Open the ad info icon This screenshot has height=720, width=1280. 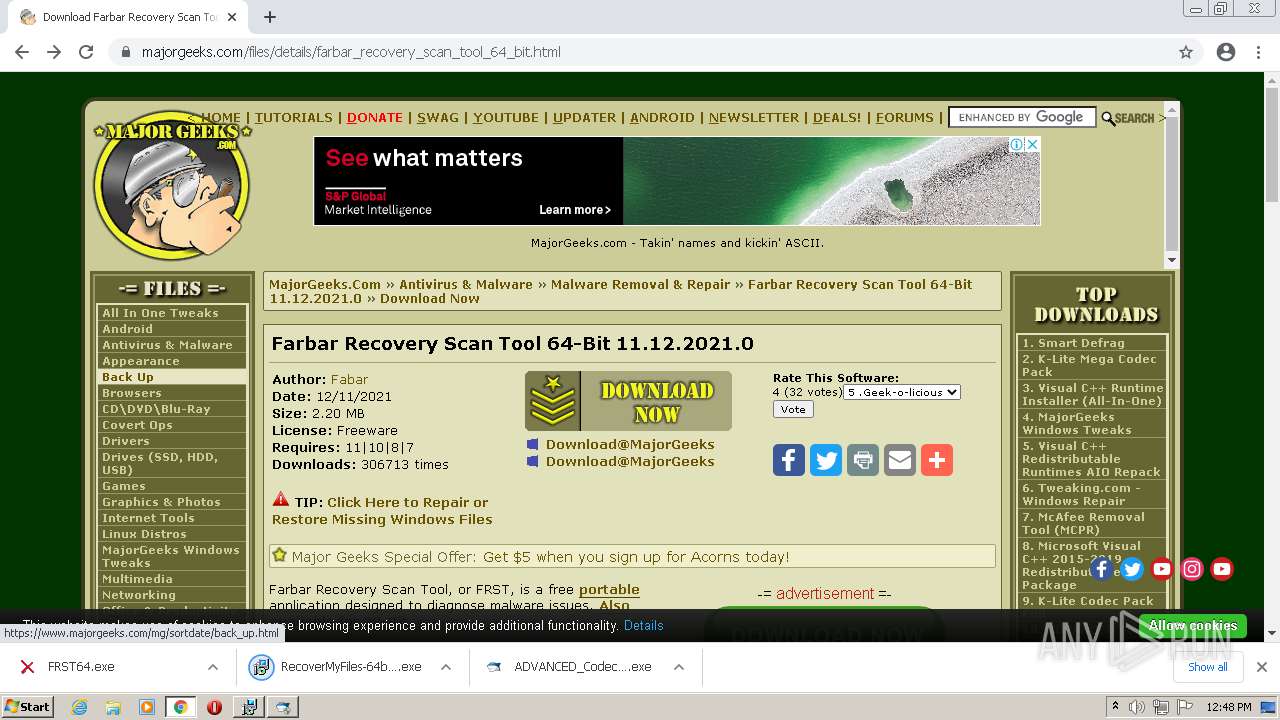[x=1017, y=145]
